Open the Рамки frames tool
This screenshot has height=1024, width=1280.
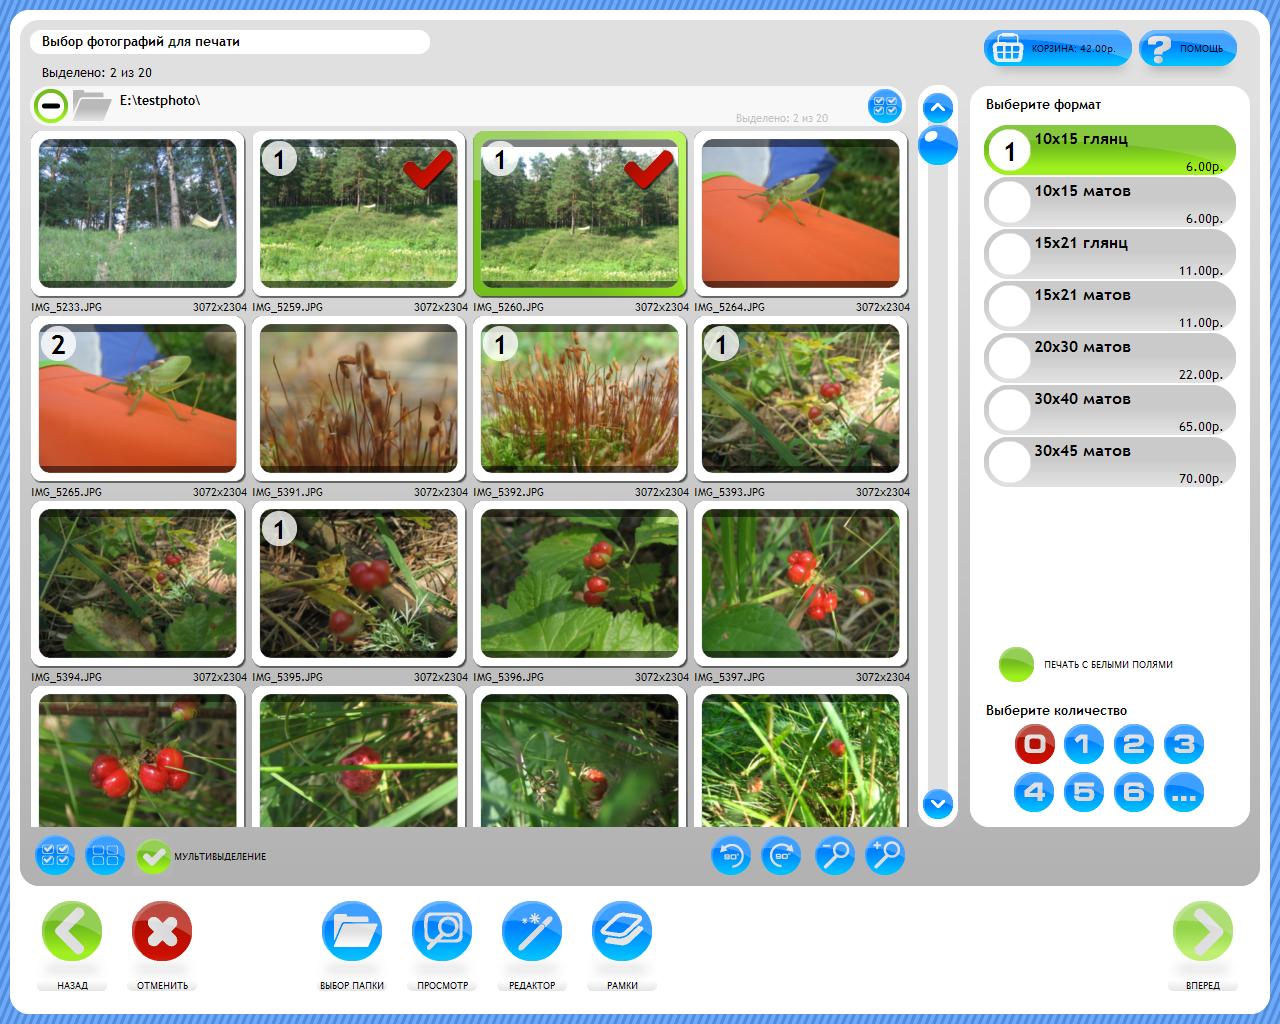pos(622,932)
